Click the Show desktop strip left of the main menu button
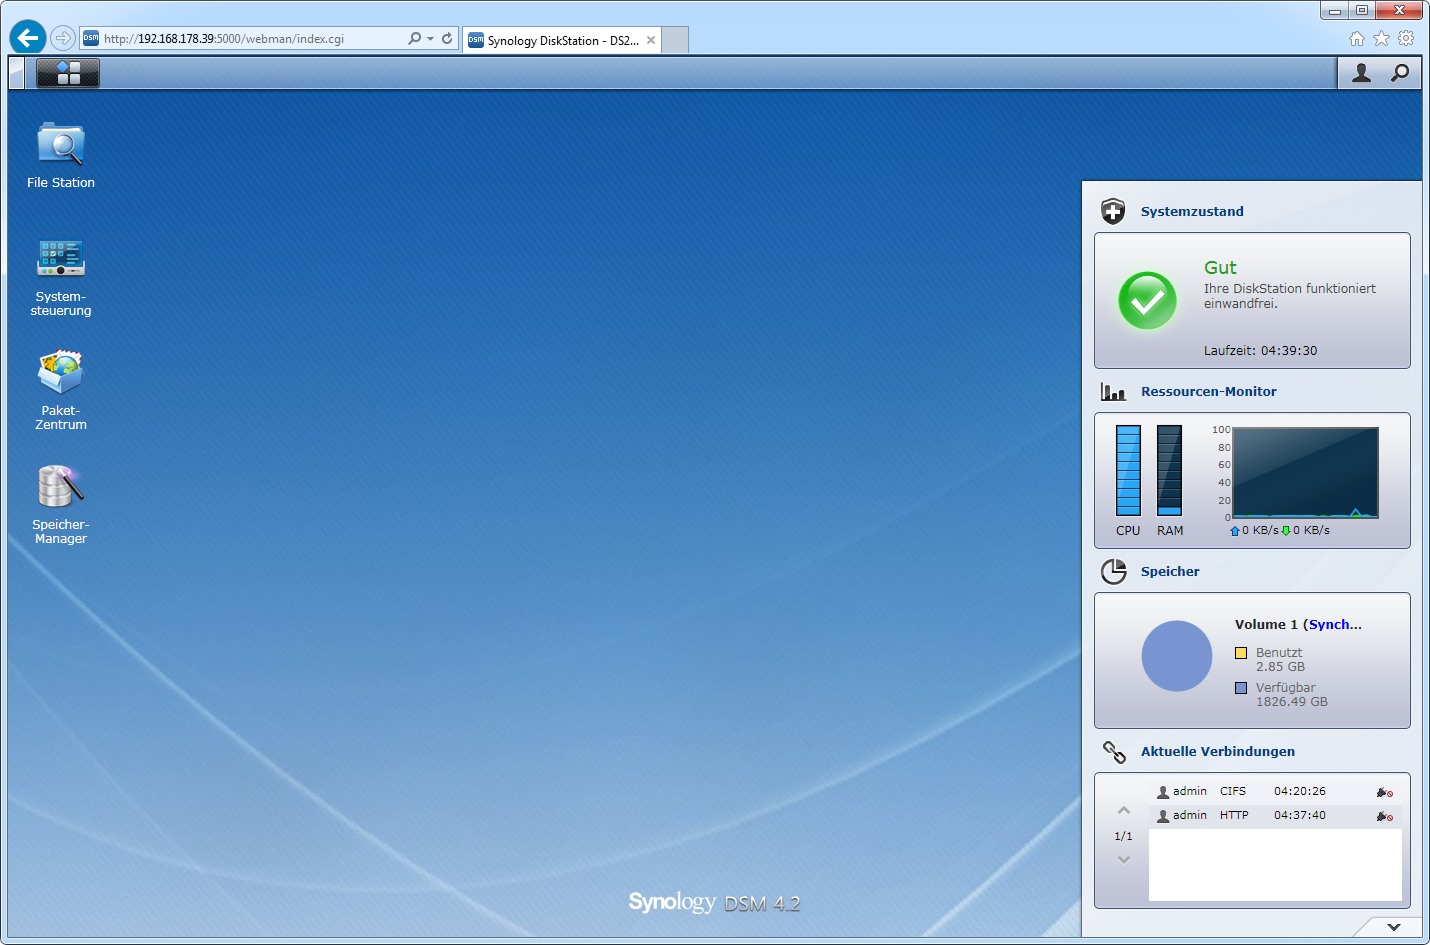 [x=16, y=72]
